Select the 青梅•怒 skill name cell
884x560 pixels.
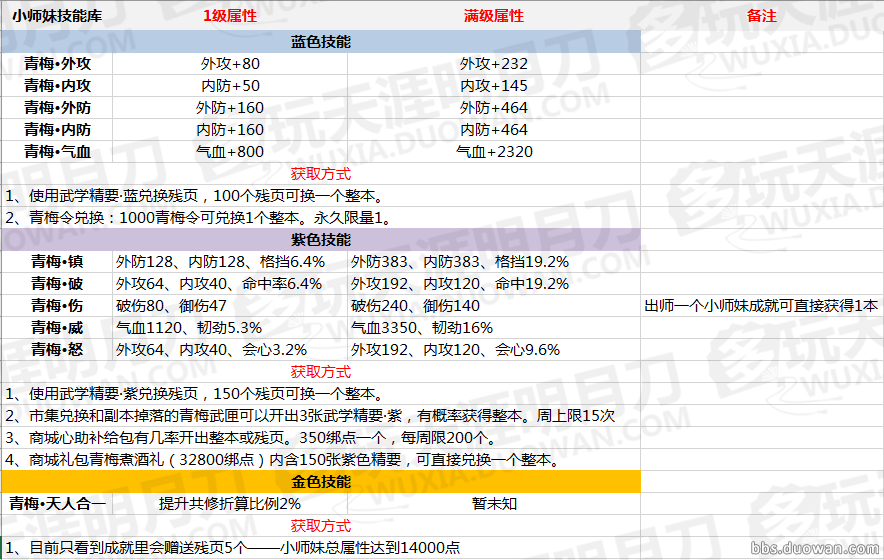57,350
